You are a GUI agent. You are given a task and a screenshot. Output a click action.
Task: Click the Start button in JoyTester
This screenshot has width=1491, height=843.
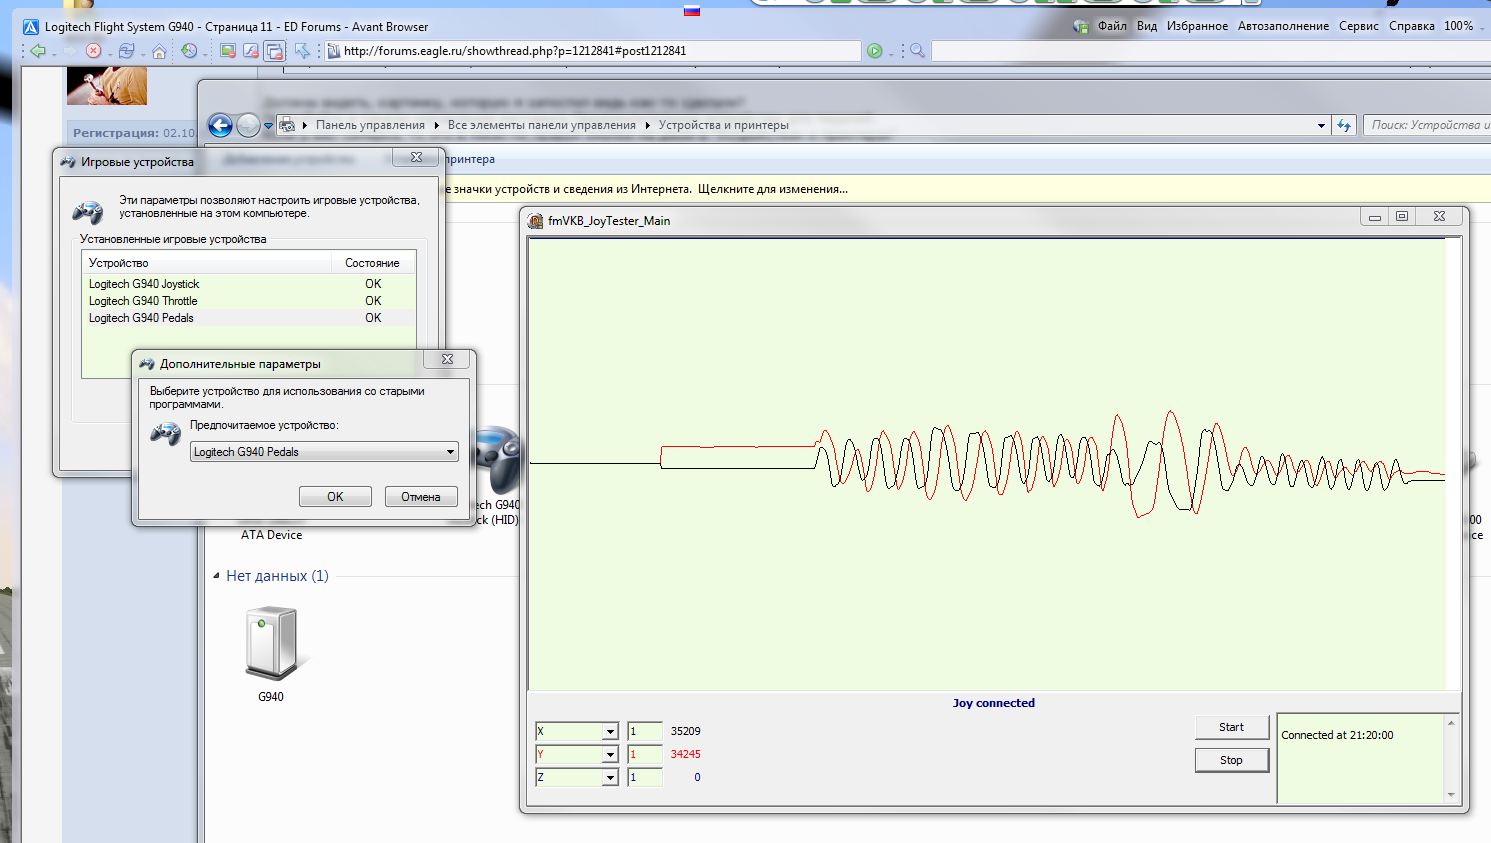(x=1231, y=727)
